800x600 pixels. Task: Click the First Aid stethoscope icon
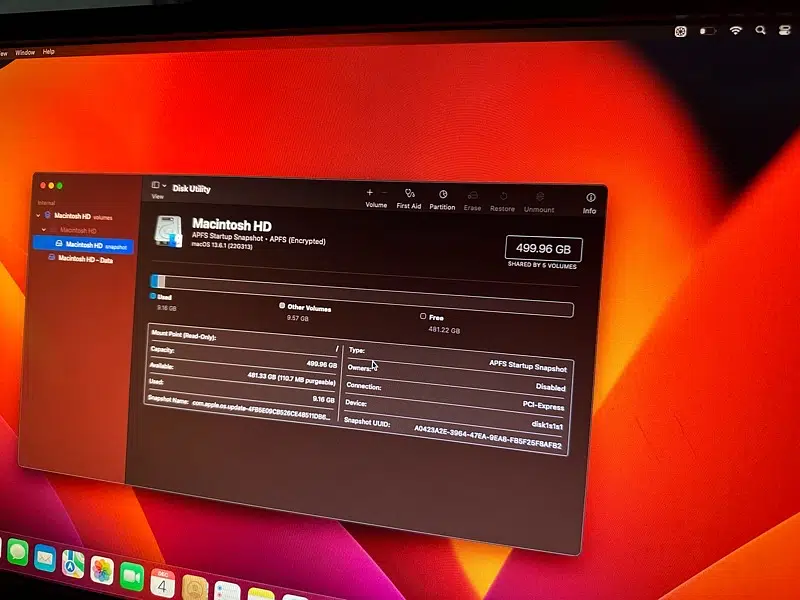409,193
